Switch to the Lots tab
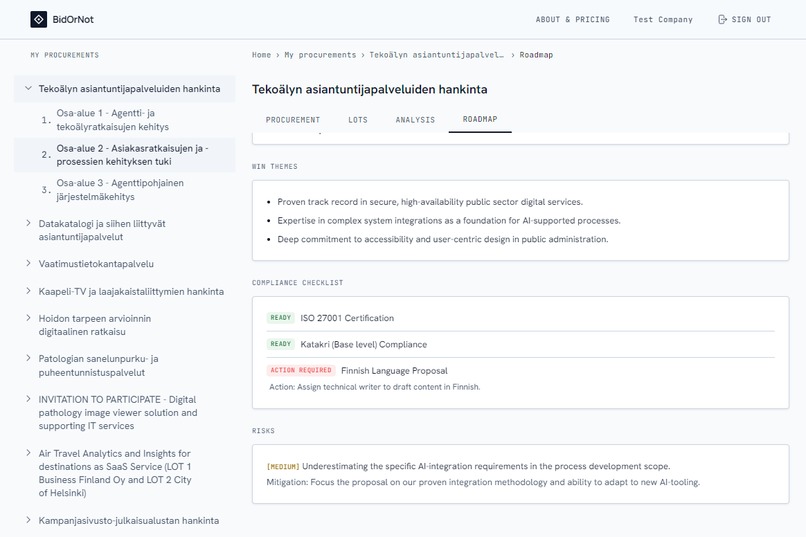This screenshot has width=806, height=537. (358, 120)
